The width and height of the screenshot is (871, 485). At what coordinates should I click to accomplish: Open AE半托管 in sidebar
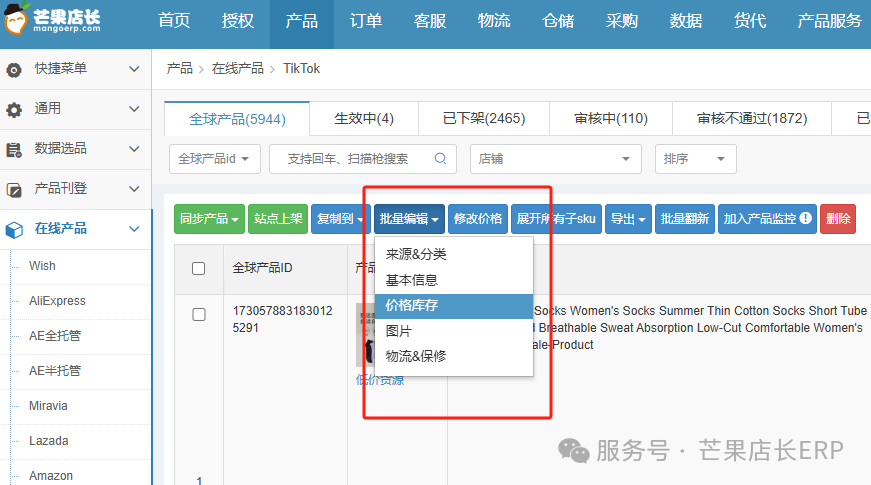click(55, 371)
